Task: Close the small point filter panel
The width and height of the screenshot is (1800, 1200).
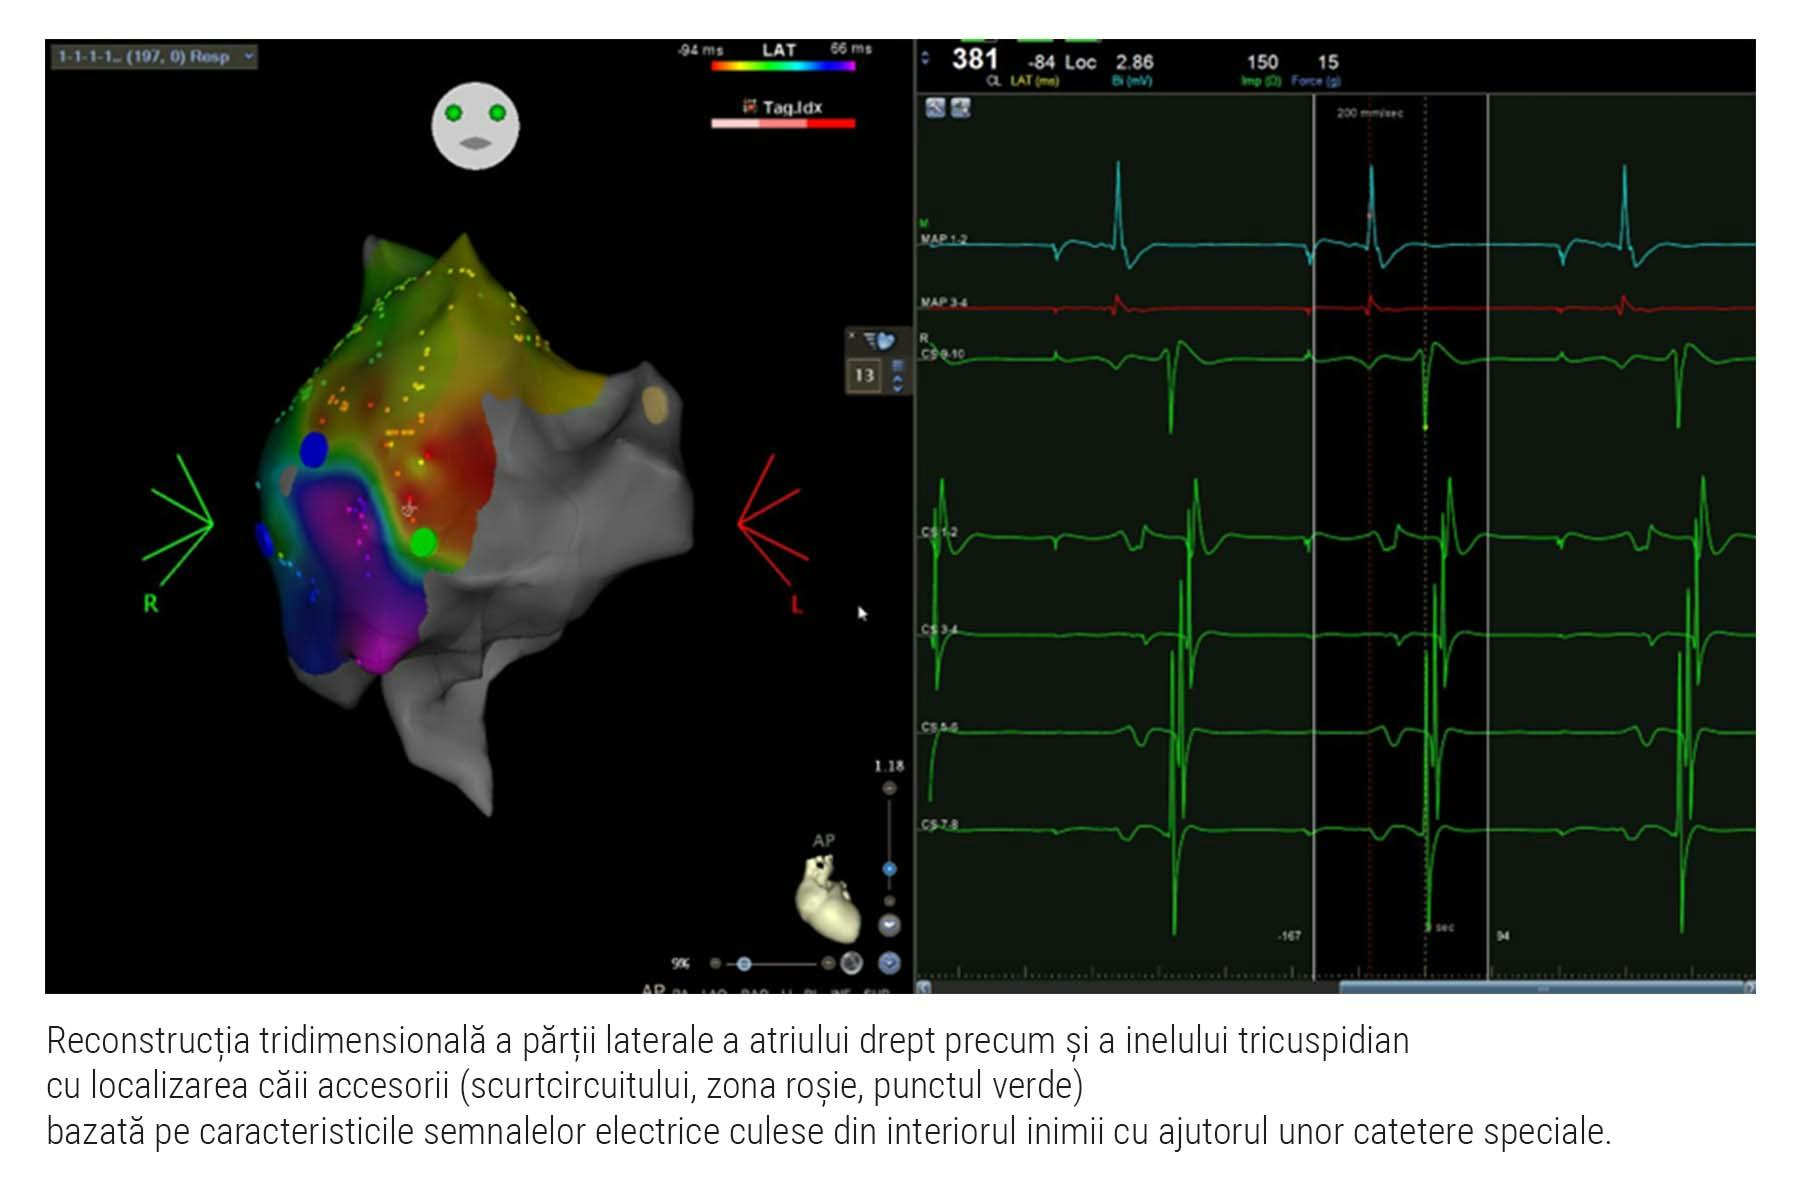Action: [852, 335]
